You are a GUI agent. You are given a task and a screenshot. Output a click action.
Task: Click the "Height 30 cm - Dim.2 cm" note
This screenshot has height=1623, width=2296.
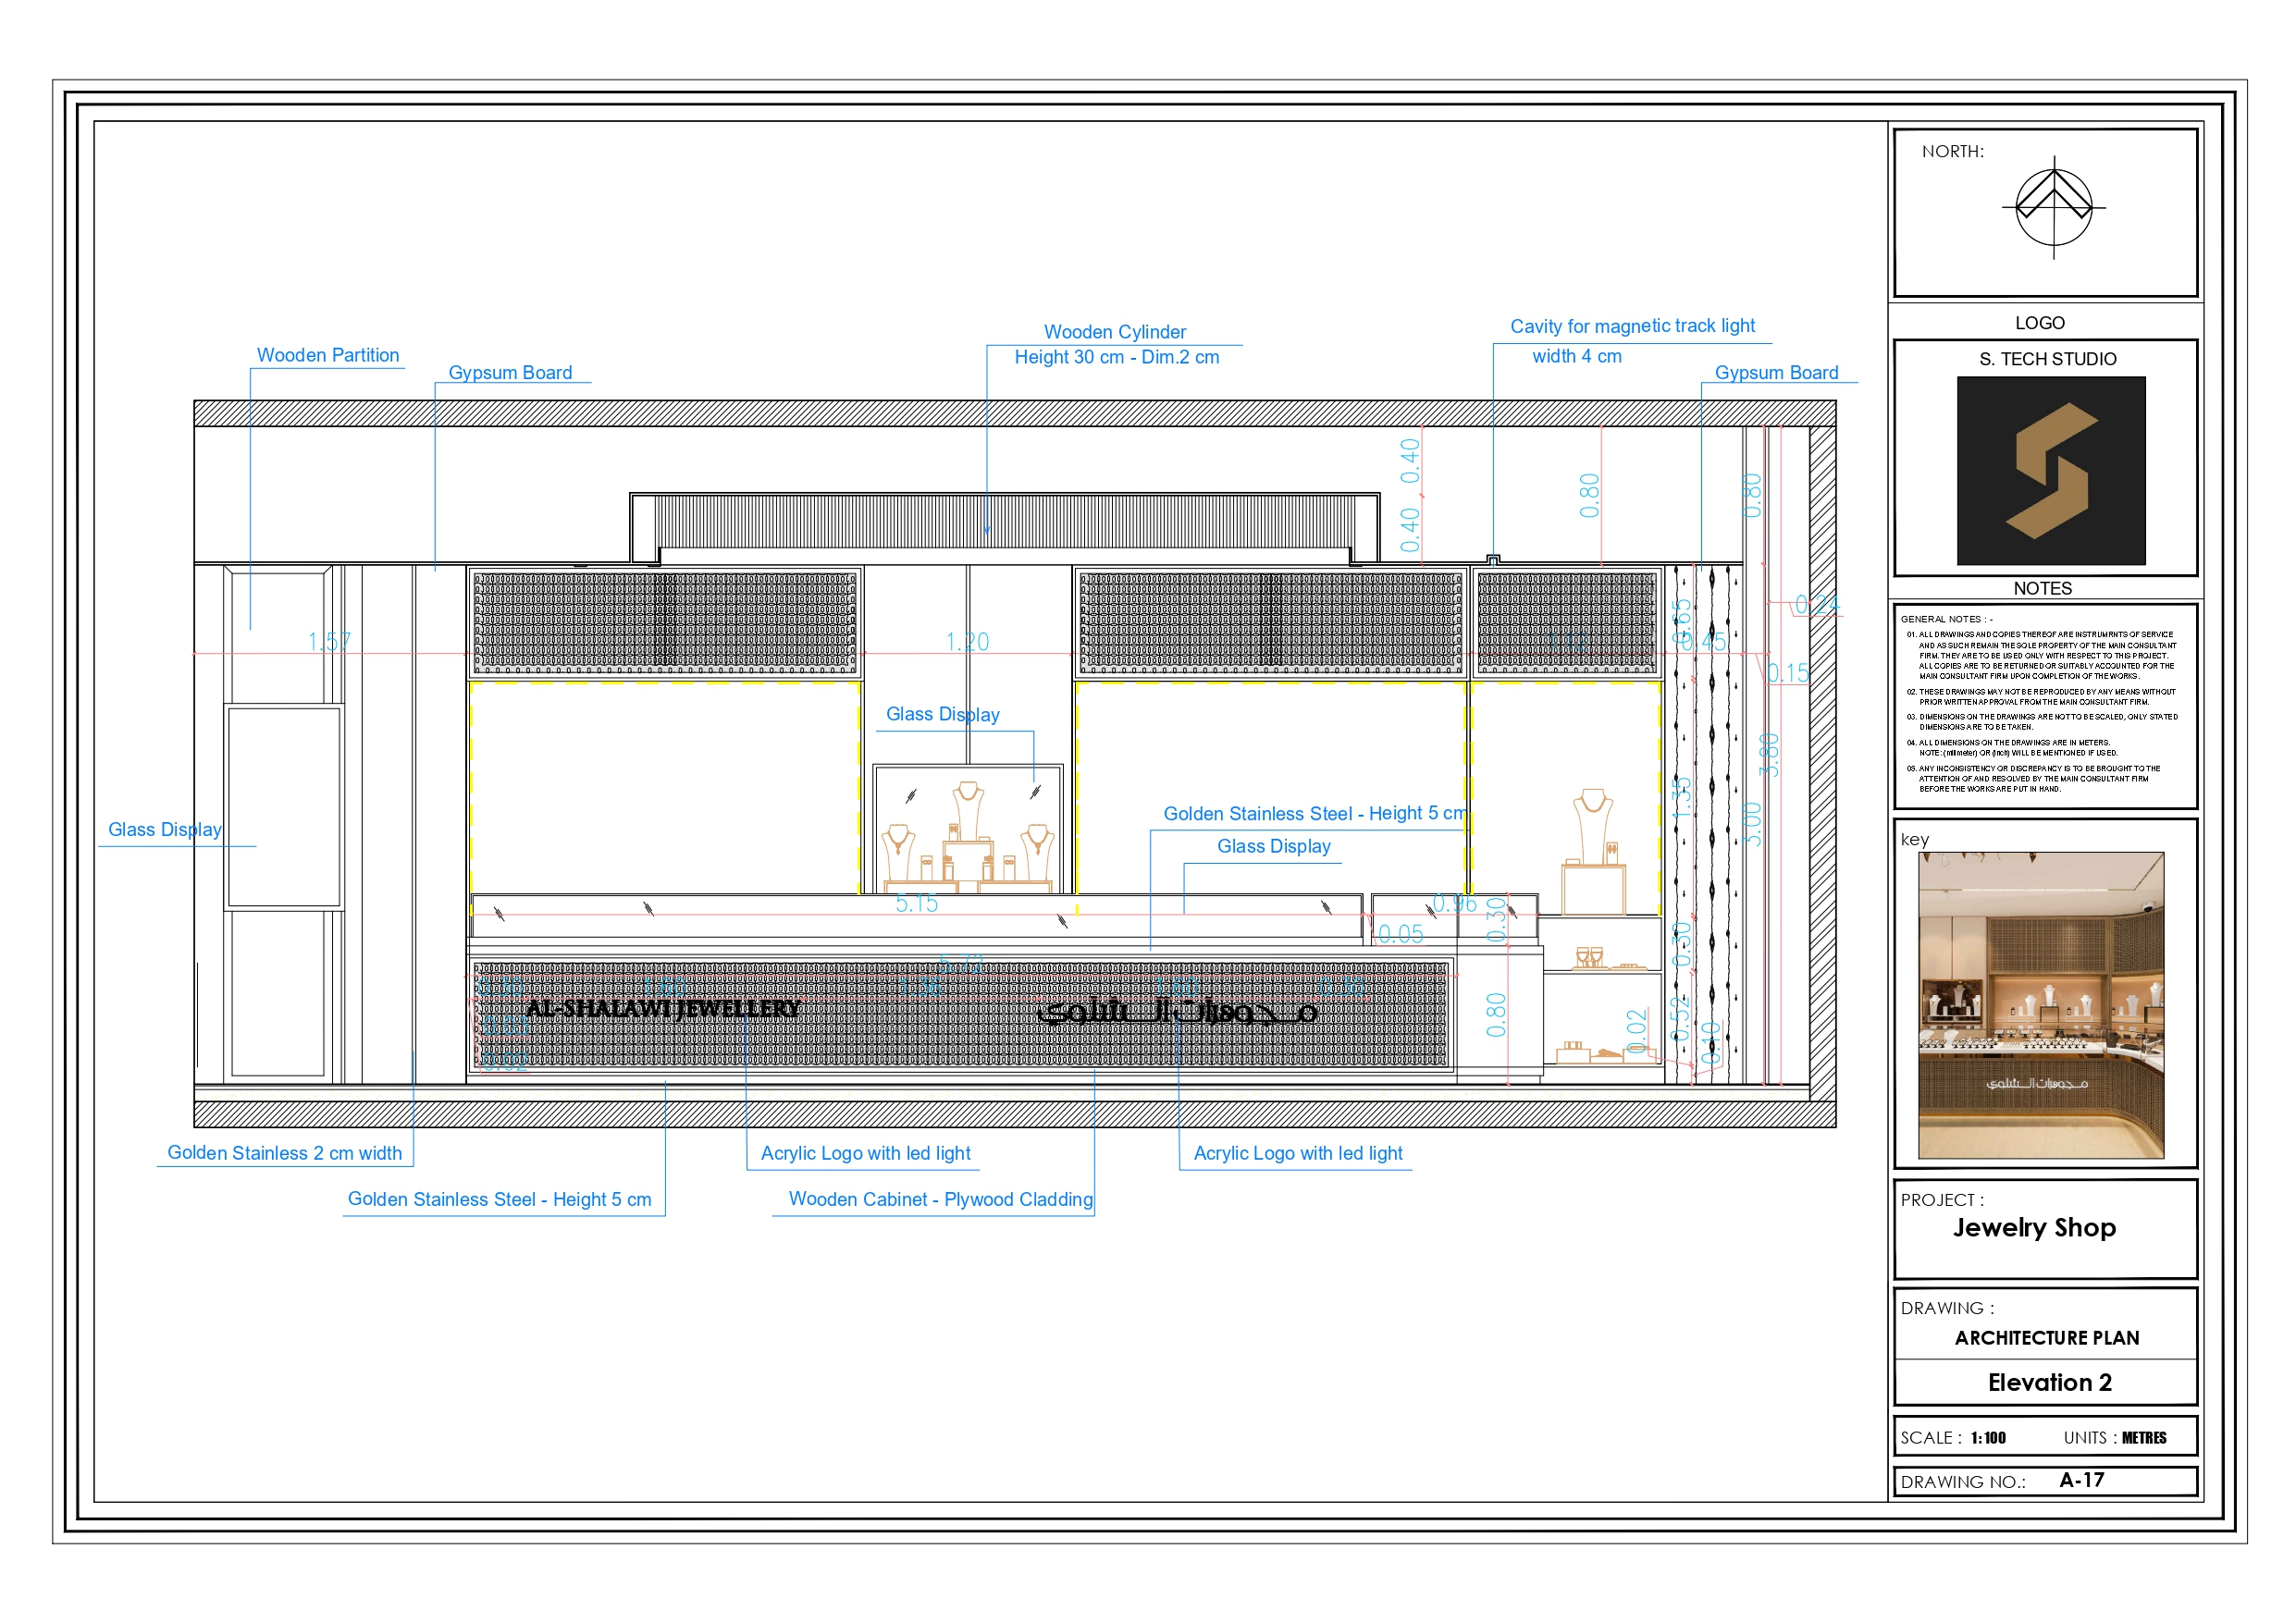coord(1116,357)
